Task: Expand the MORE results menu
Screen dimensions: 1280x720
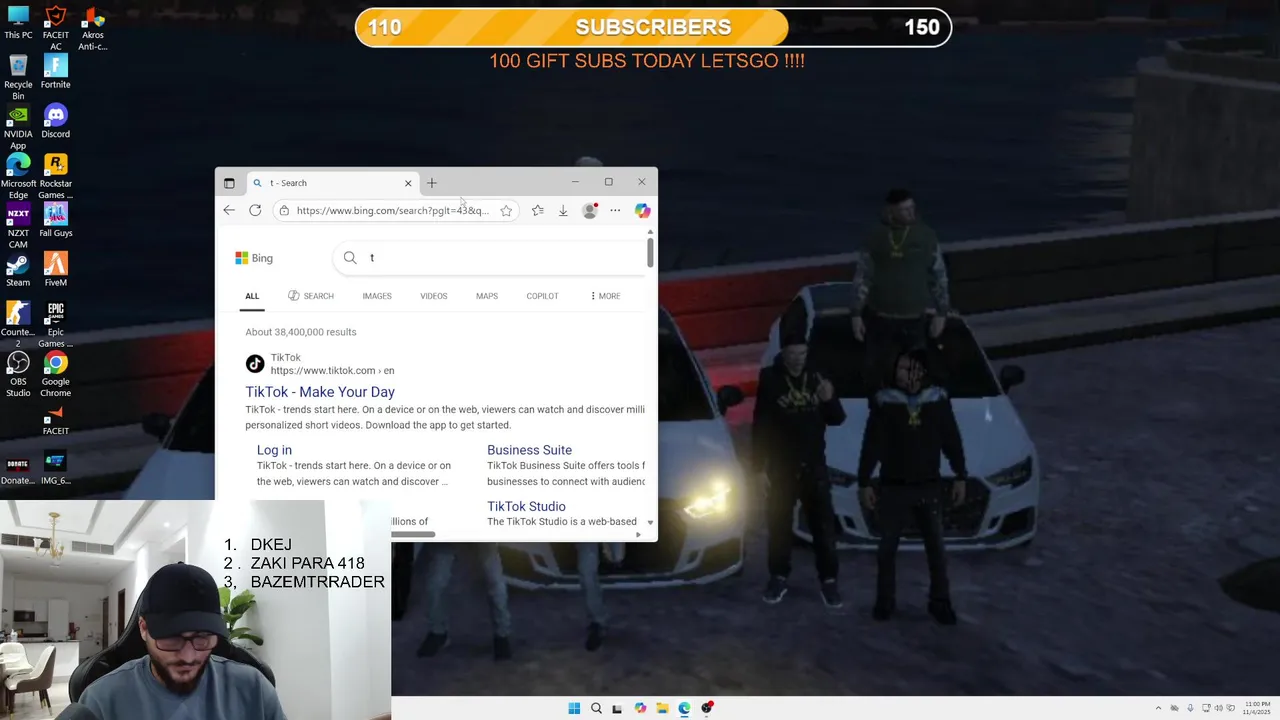Action: coord(605,296)
